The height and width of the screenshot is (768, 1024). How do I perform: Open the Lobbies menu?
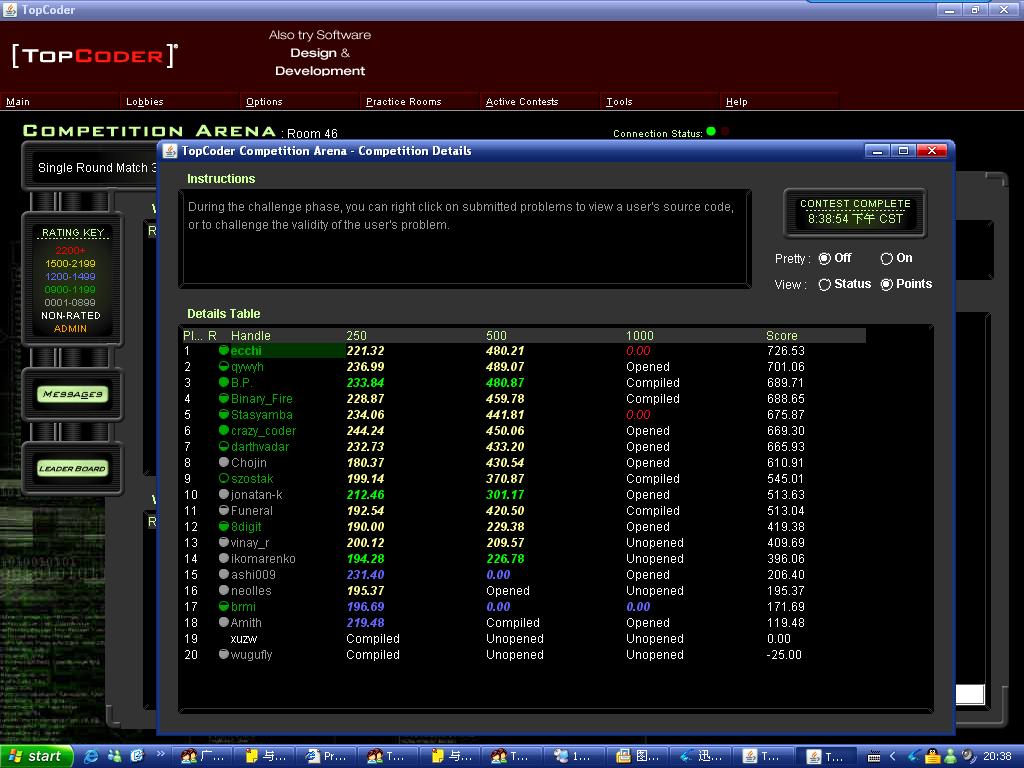pos(144,102)
